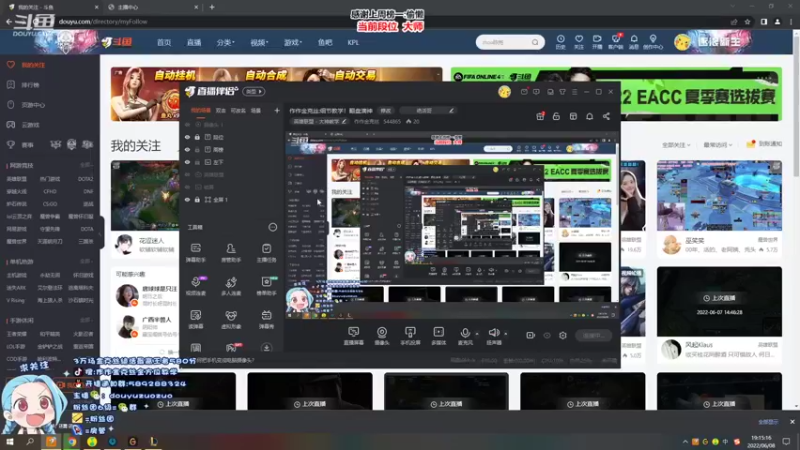Launch the 多人连麦 tool
800x450 pixels.
click(x=231, y=286)
